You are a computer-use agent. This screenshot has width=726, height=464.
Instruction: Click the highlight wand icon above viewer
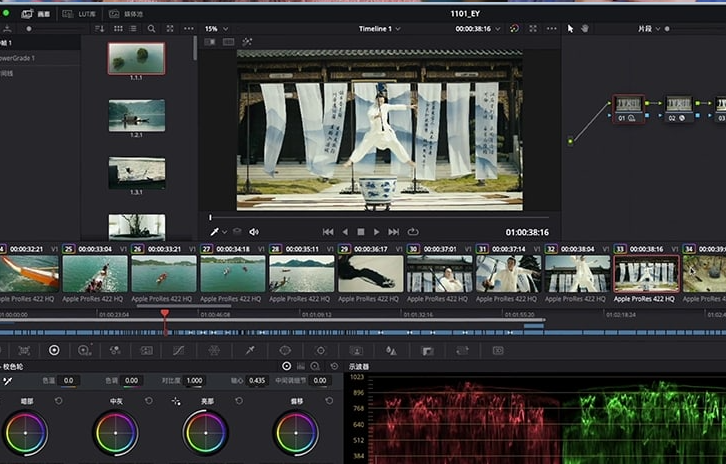point(247,42)
